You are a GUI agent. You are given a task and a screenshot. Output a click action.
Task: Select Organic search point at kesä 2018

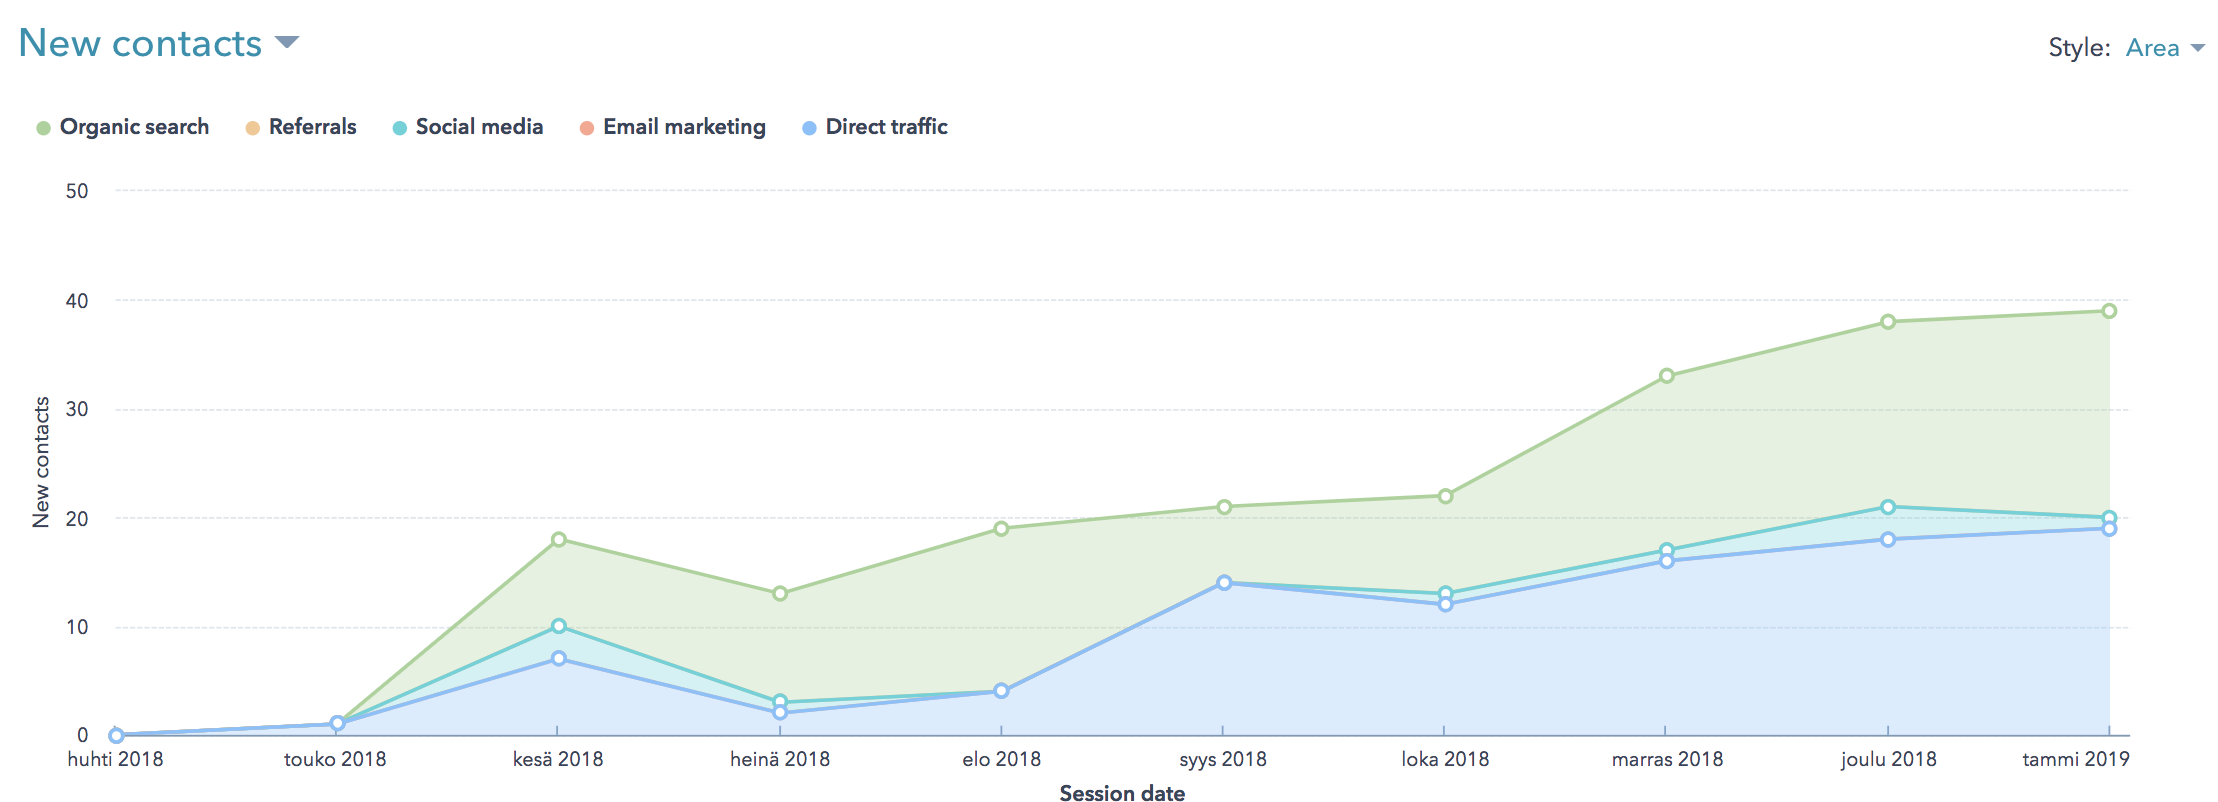(x=559, y=540)
